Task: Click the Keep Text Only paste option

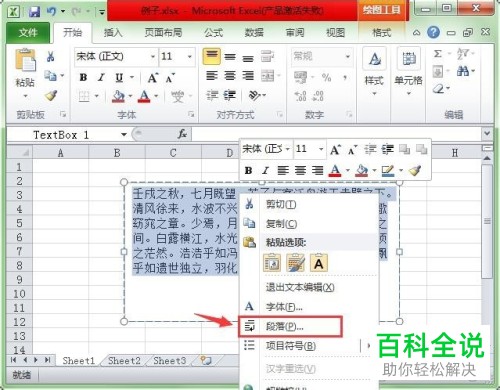Action: click(x=319, y=263)
